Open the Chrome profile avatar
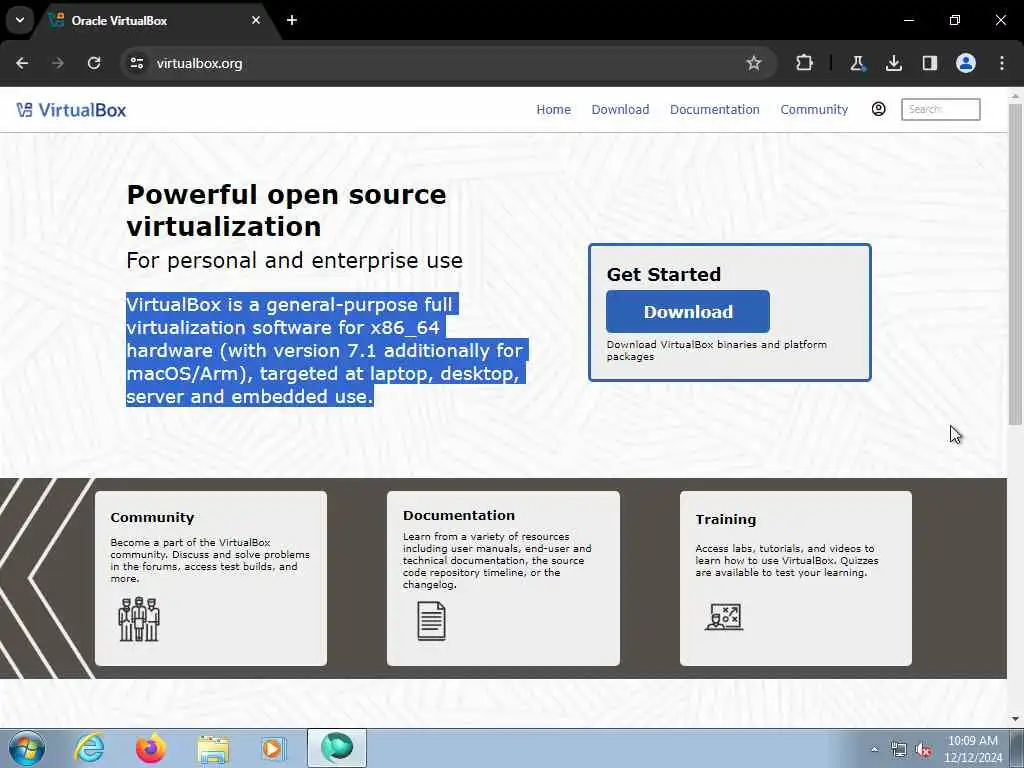This screenshot has width=1024, height=768. 966,63
